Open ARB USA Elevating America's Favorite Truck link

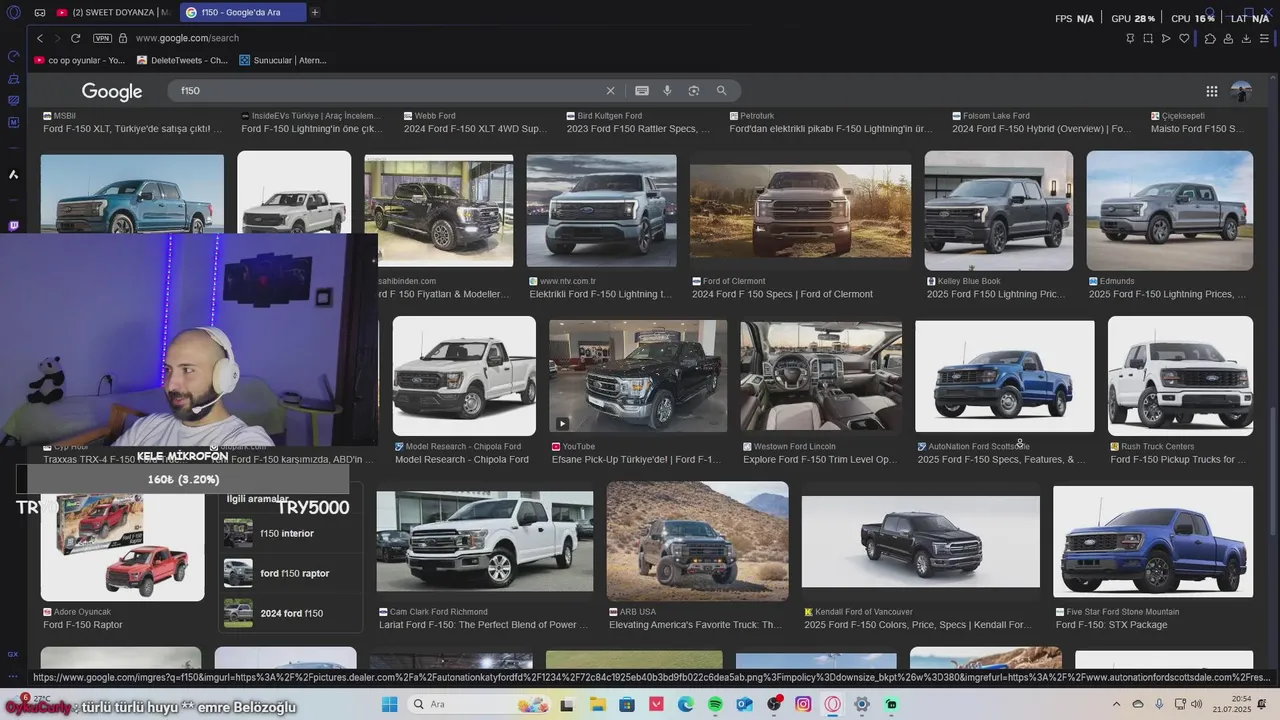point(695,625)
